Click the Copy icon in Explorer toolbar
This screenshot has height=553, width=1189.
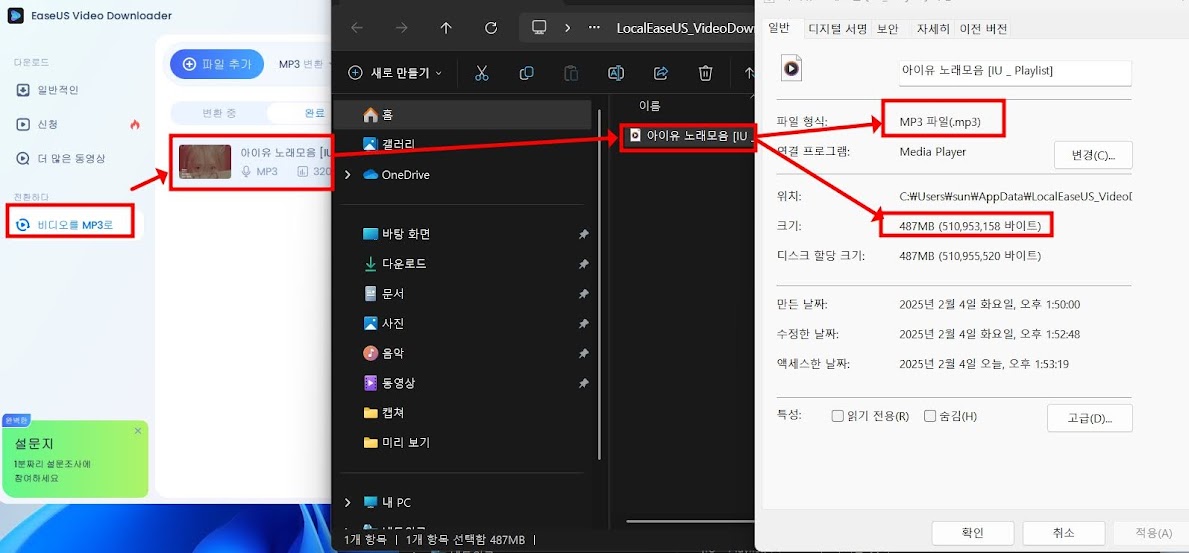pos(525,73)
